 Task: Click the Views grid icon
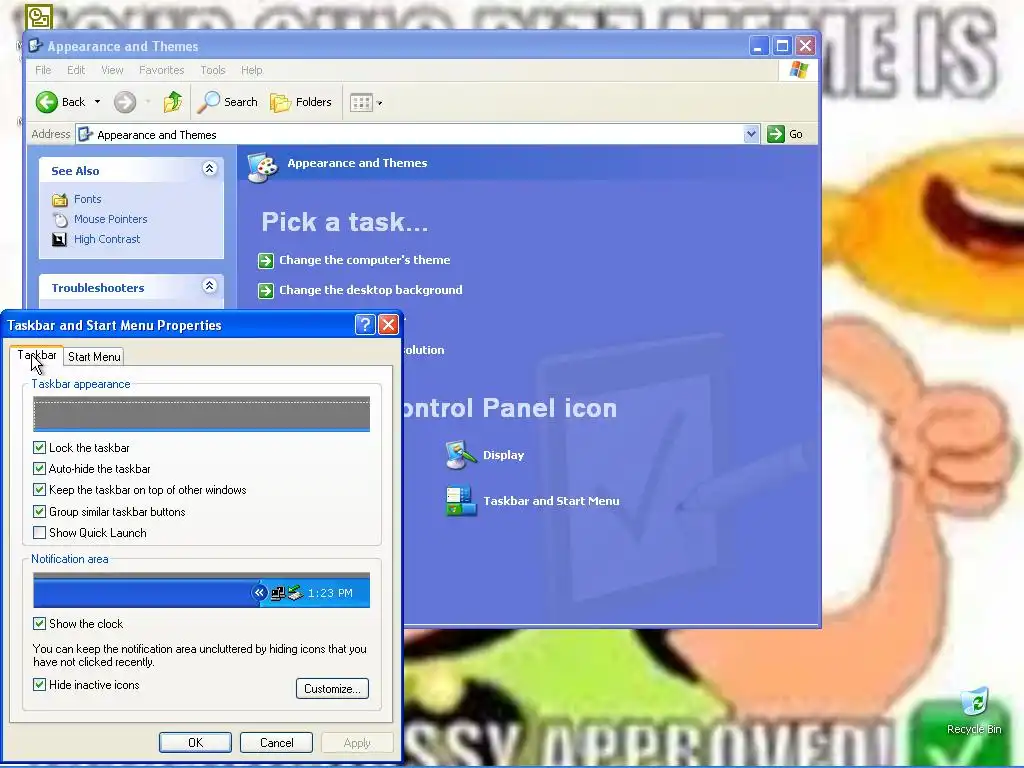pos(361,103)
